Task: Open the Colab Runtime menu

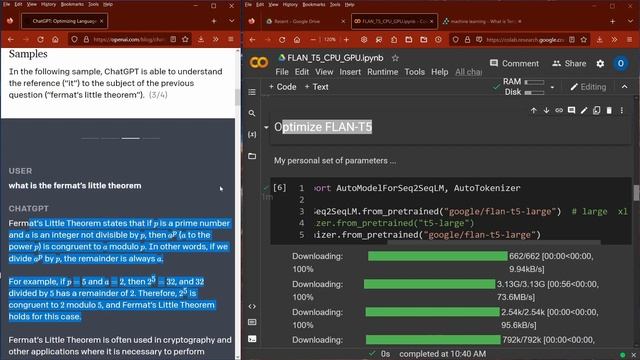Action: (x=382, y=72)
